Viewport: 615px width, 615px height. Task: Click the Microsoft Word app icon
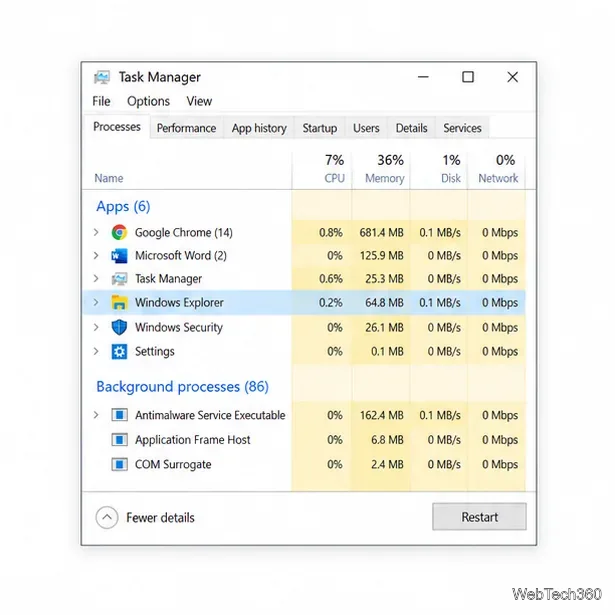click(119, 256)
